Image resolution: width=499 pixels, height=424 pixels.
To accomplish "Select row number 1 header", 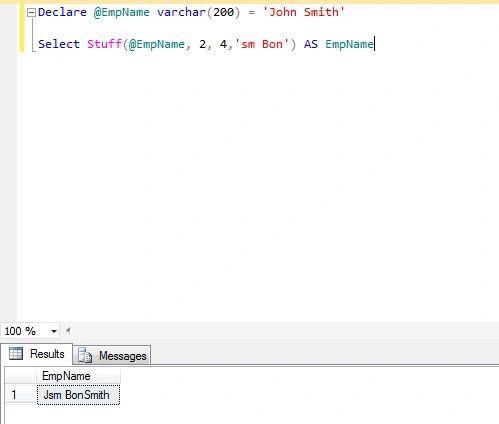I will tap(20, 395).
